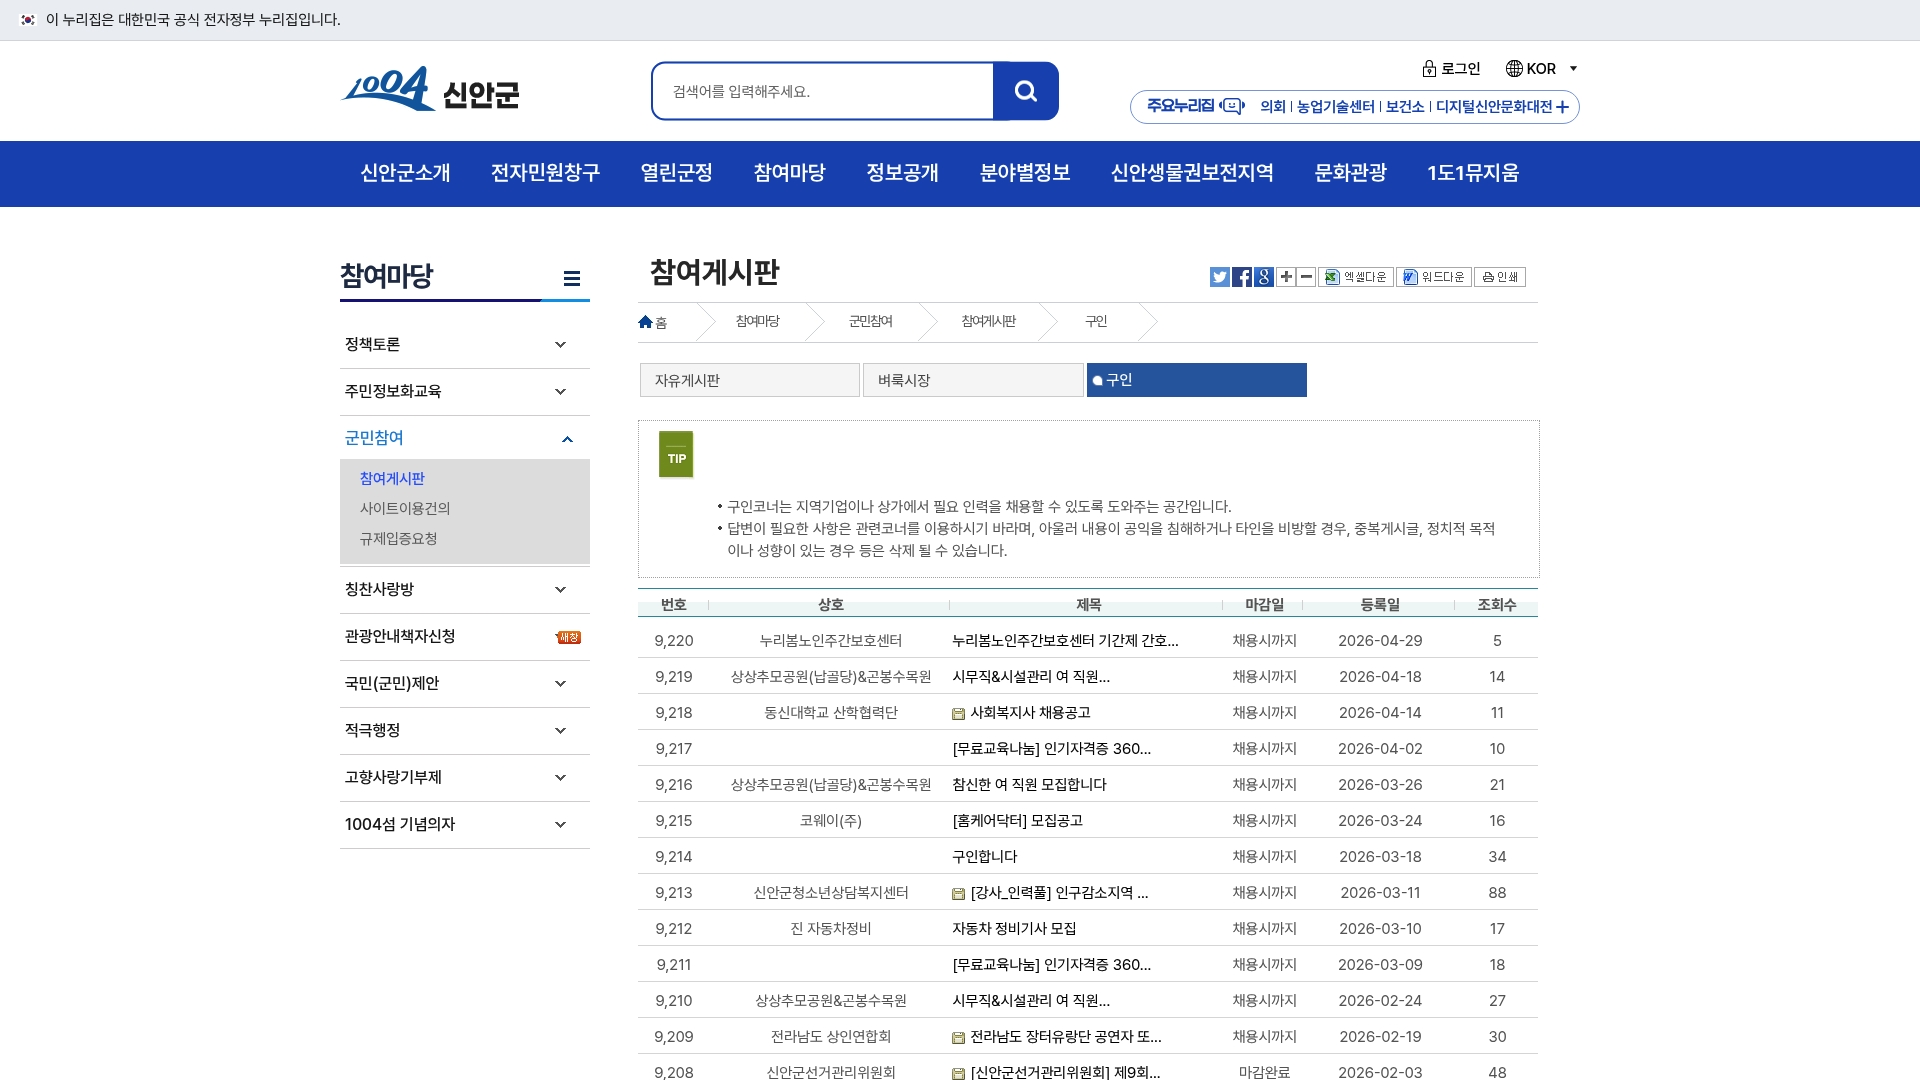Switch to the 구인 tab
Image resolution: width=1920 pixels, height=1080 pixels.
pyautogui.click(x=1197, y=380)
